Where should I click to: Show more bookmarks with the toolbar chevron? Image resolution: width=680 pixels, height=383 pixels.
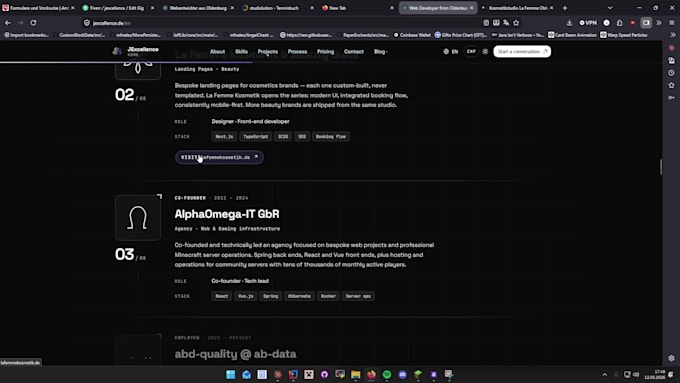click(x=673, y=35)
